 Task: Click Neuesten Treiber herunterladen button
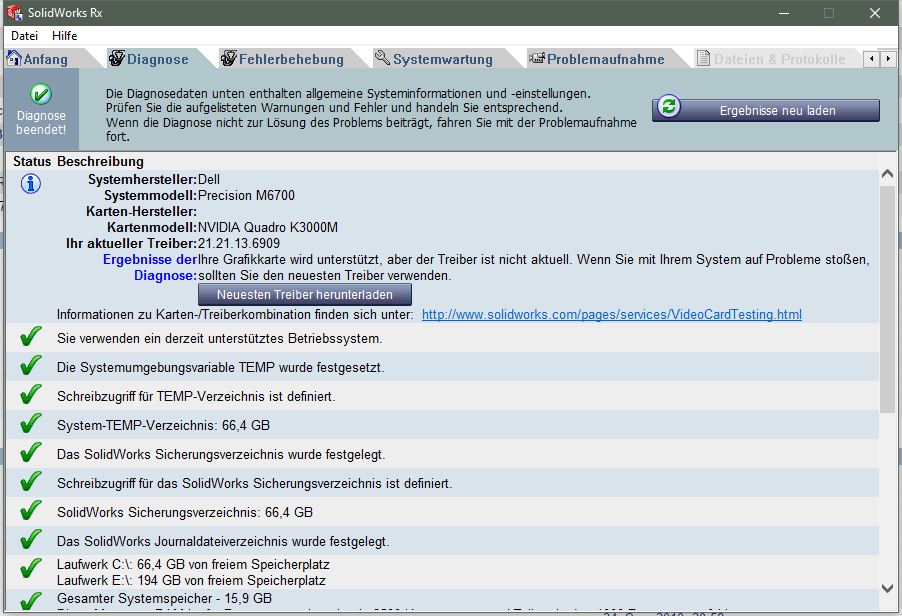coord(305,294)
